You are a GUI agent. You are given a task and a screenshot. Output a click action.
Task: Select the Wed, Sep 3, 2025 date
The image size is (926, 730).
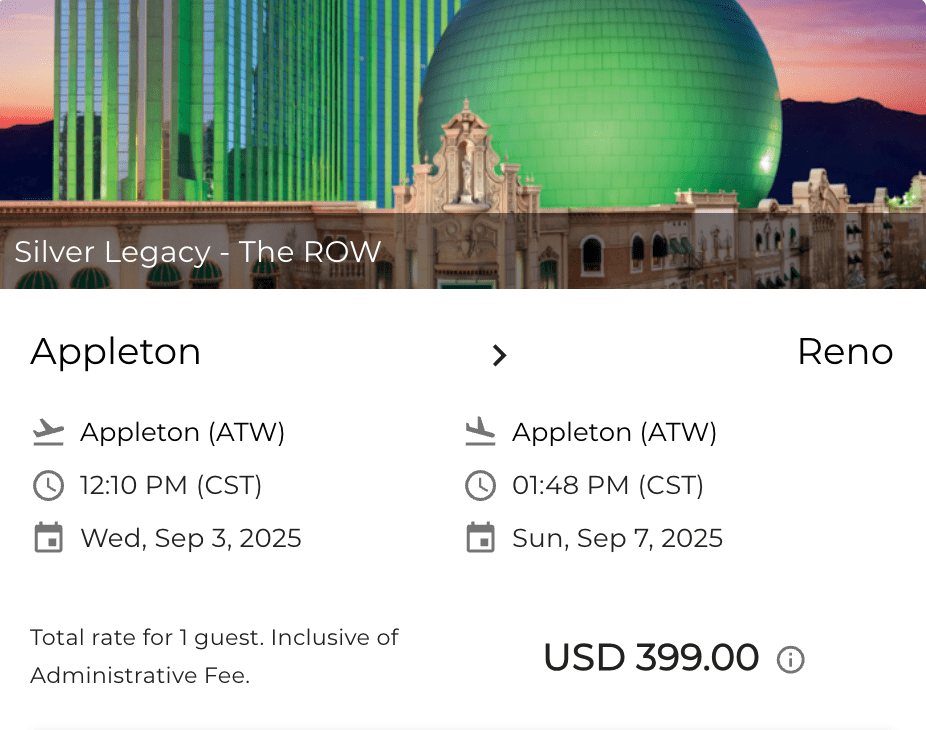tap(191, 538)
